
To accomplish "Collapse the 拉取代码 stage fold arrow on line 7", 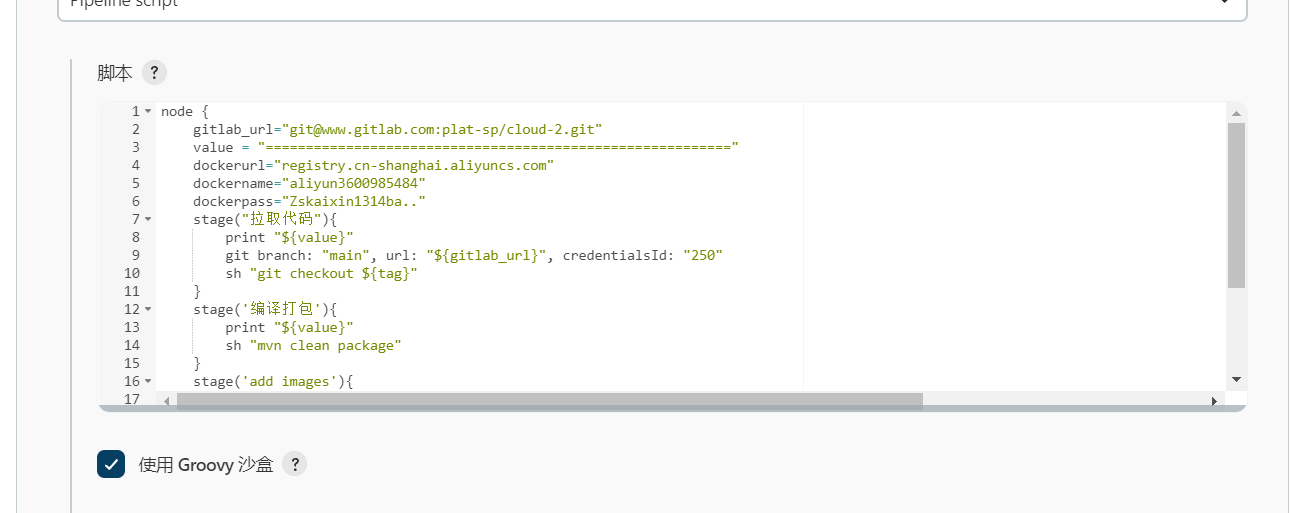I will tap(148, 219).
